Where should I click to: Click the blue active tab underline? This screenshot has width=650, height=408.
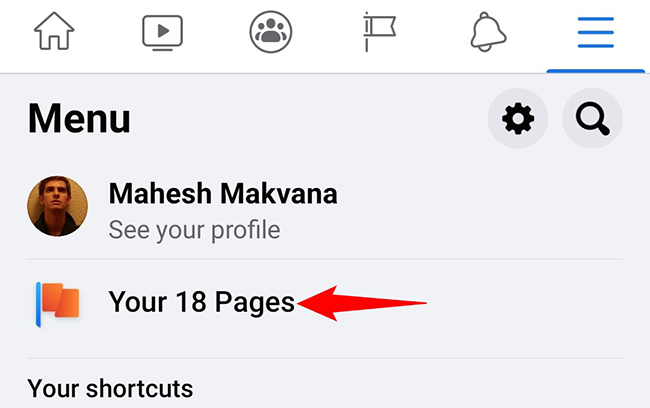tap(596, 71)
